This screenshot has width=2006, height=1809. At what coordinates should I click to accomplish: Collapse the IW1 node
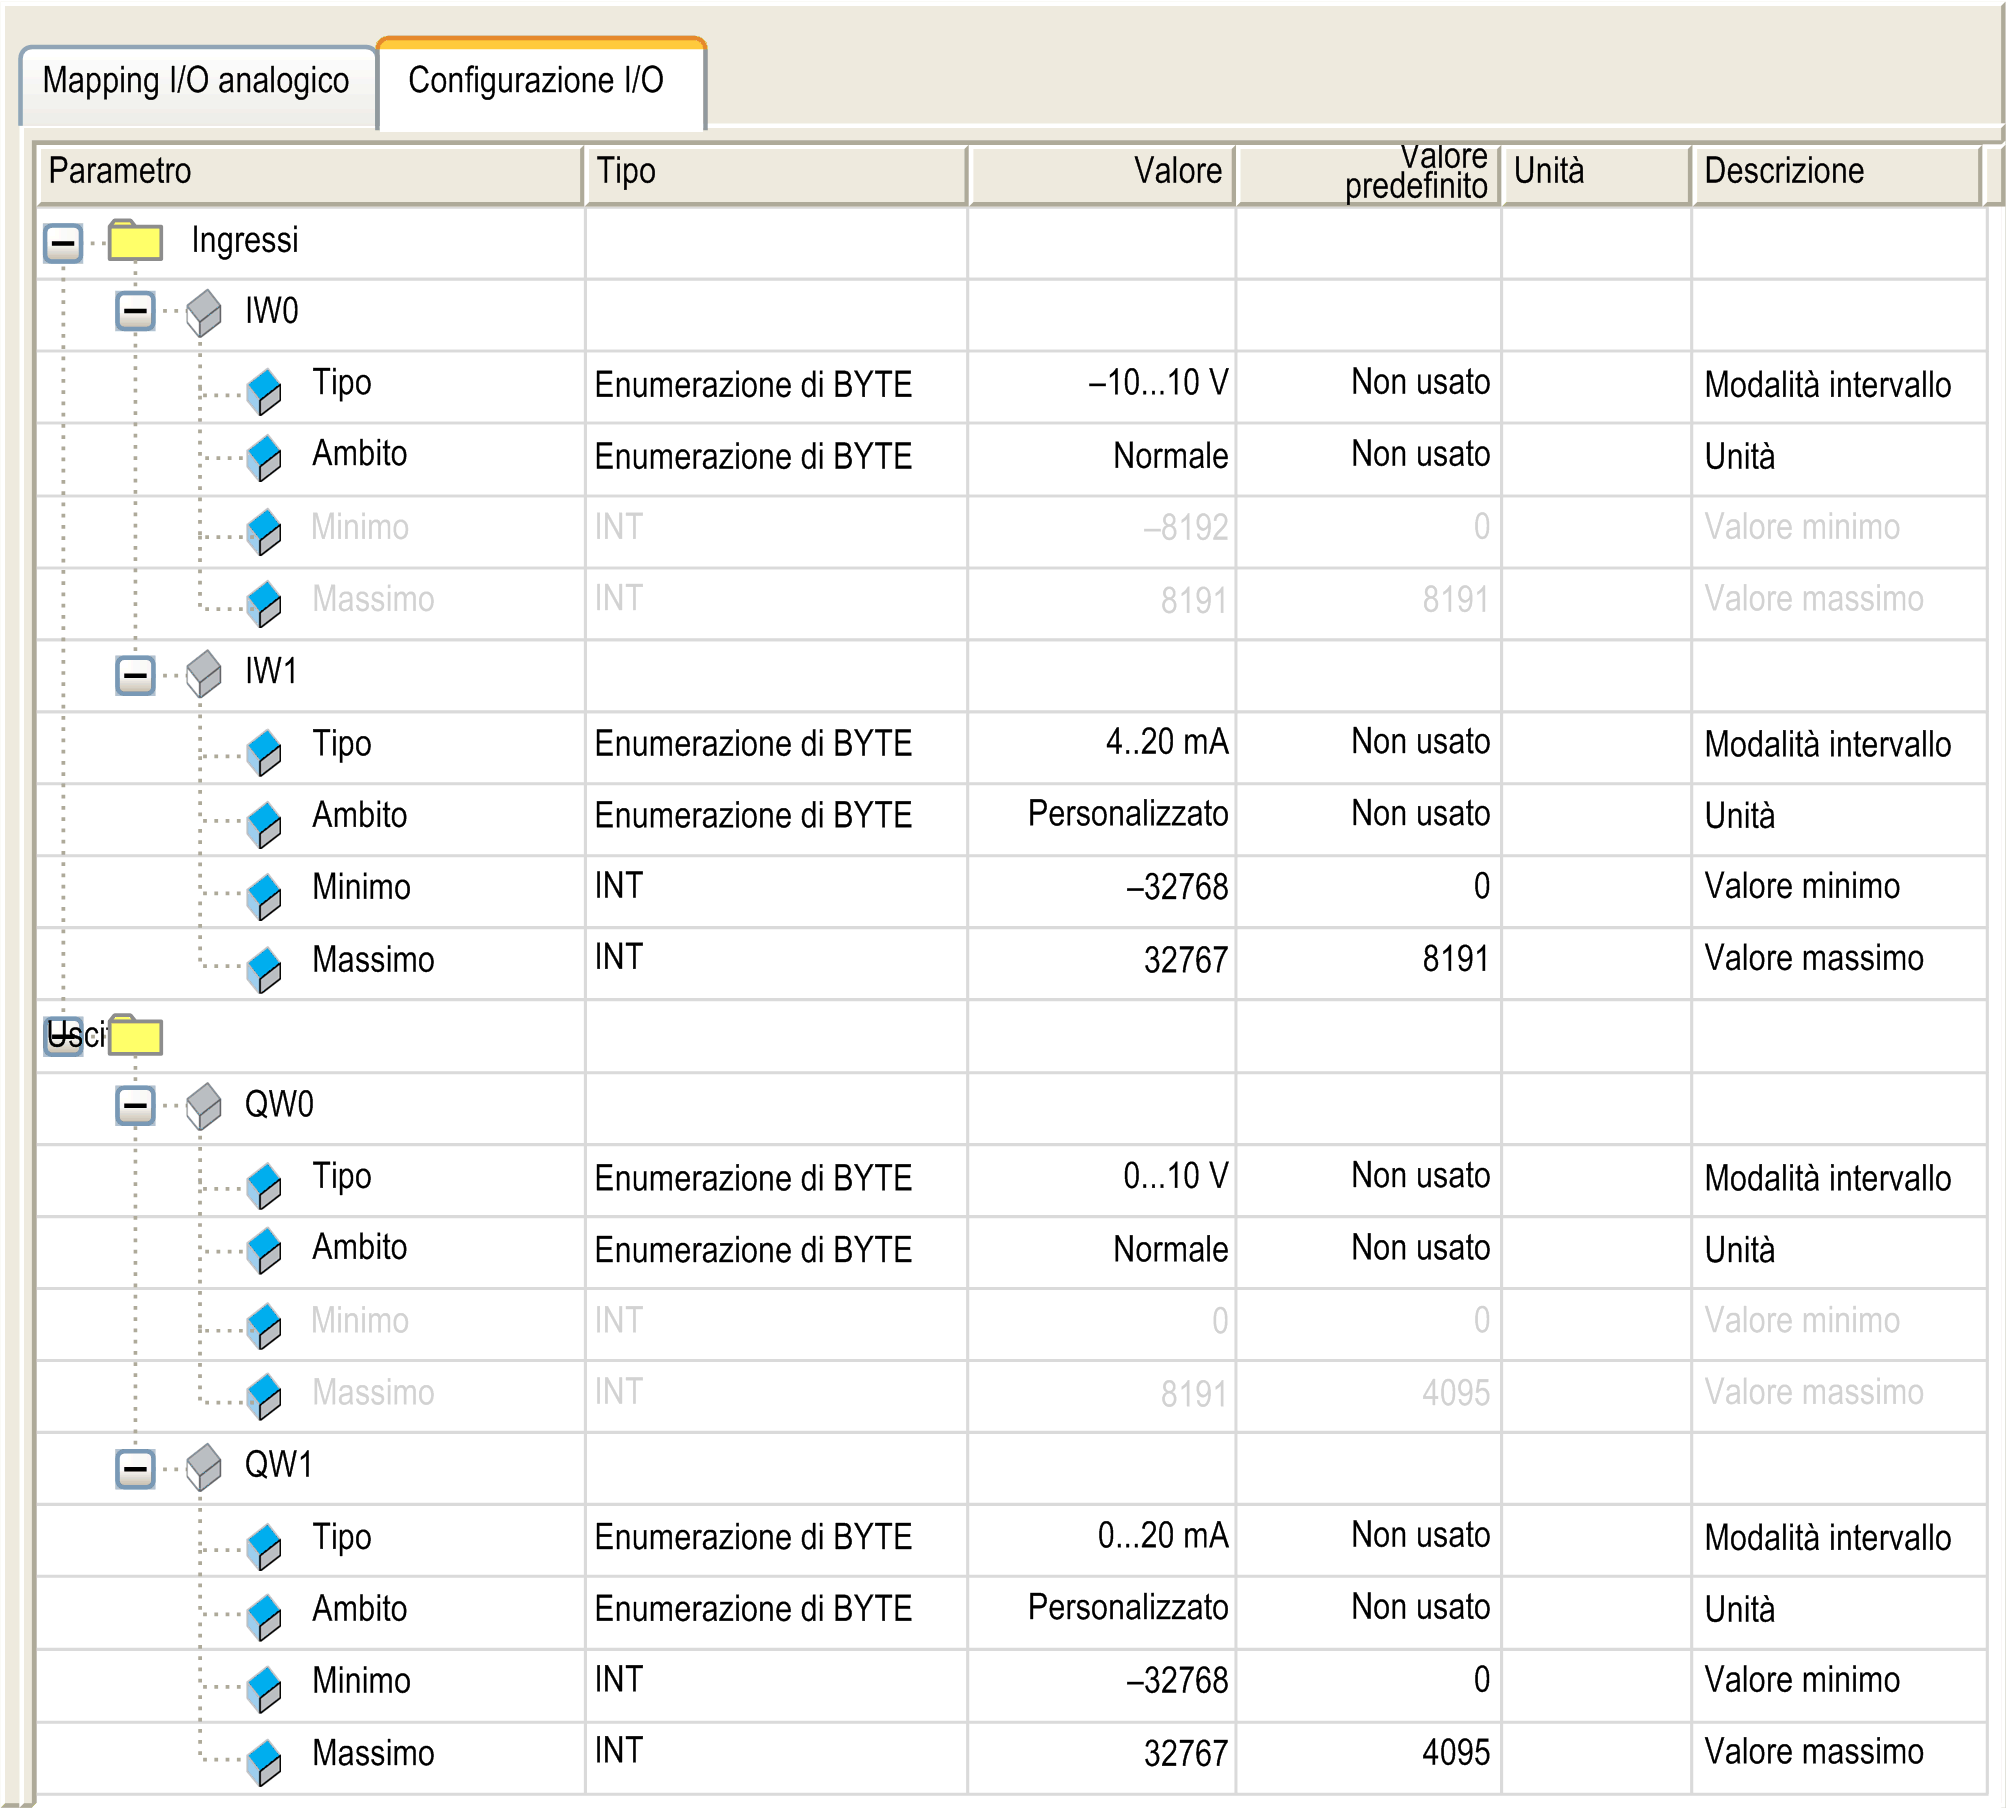point(135,674)
